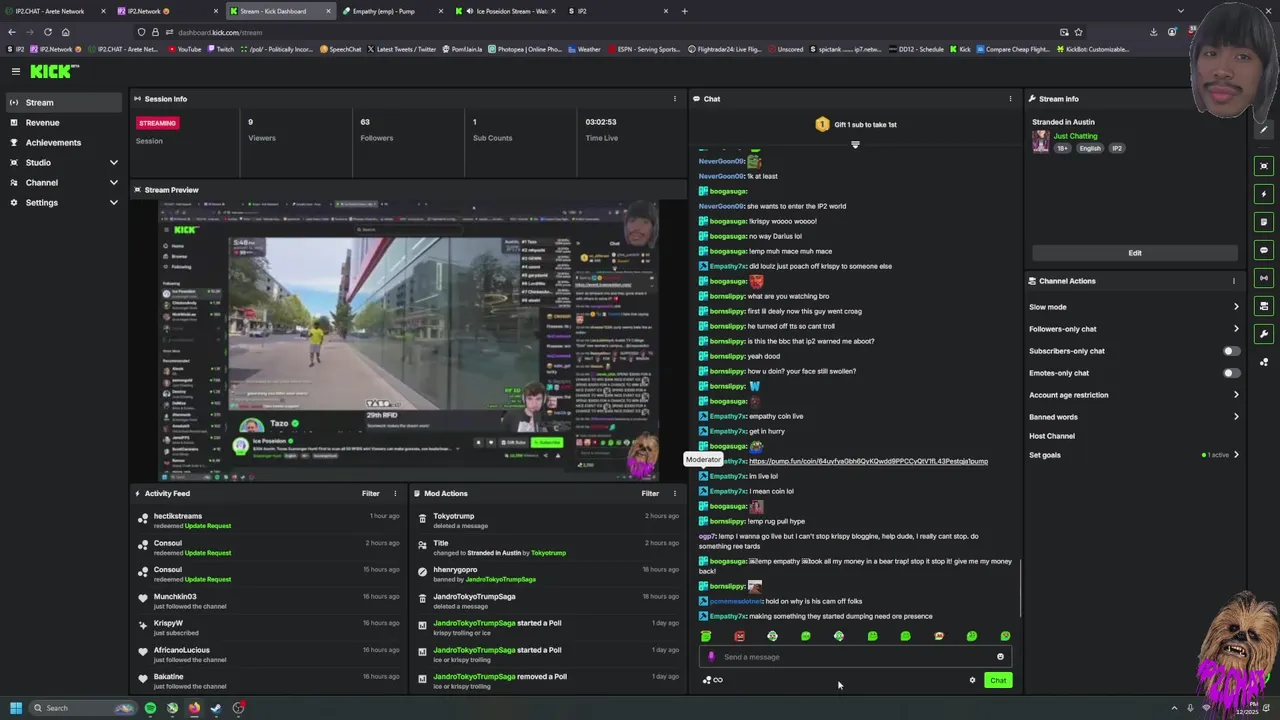Expand the Studio sidebar section
Screen dimensions: 1280x720
[113, 162]
